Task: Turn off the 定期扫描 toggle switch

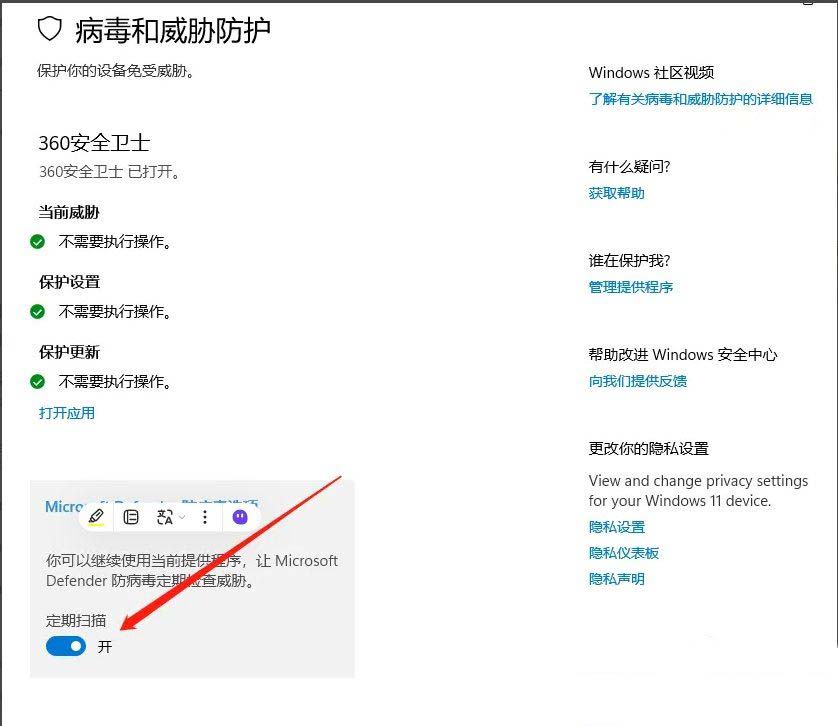Action: 66,646
